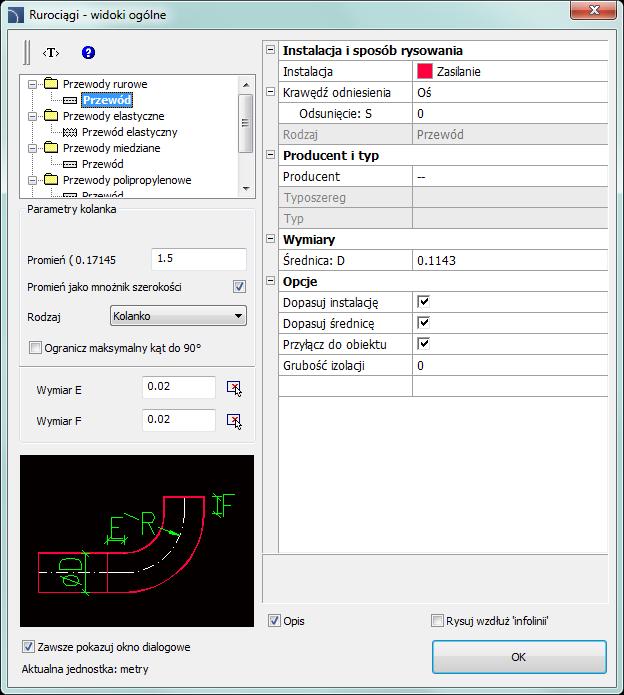This screenshot has width=624, height=695.
Task: Open the Rodzaj Kolanko dropdown
Action: click(178, 316)
